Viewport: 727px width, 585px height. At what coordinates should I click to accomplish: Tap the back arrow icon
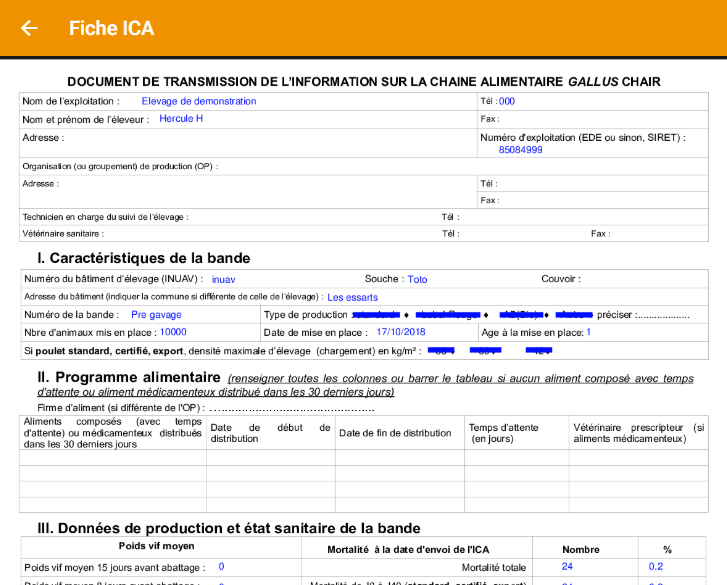[29, 28]
